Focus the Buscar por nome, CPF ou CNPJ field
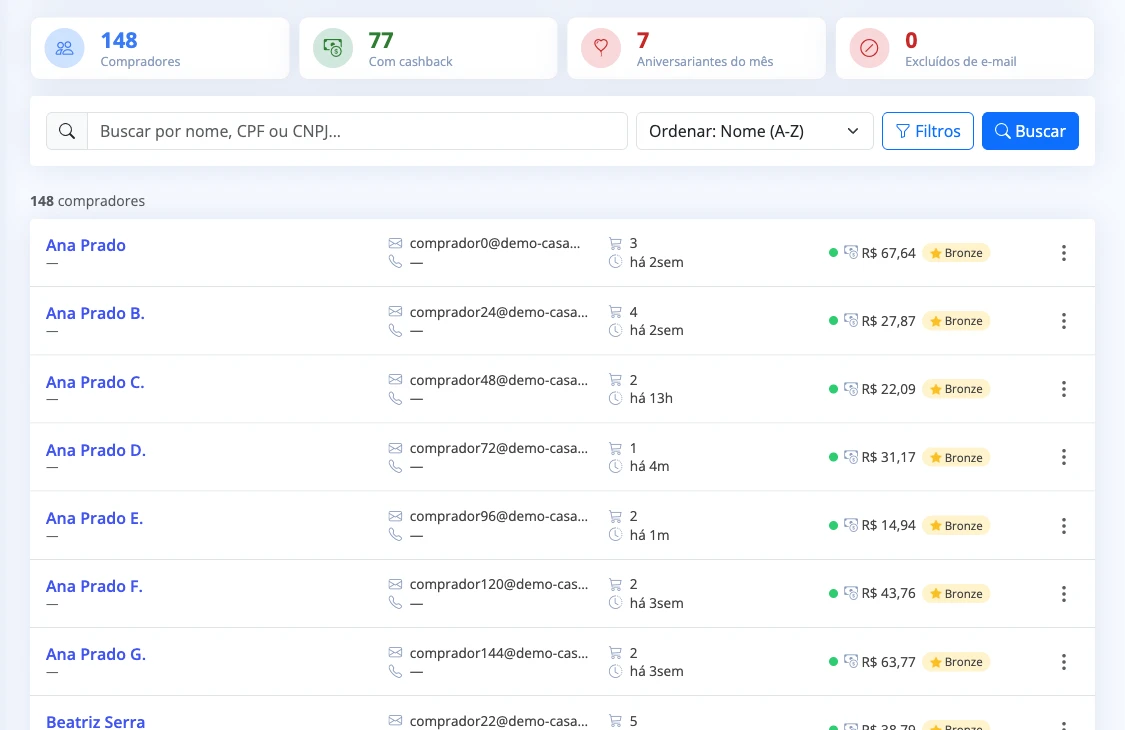Screen dimensions: 1125x730 click(357, 131)
